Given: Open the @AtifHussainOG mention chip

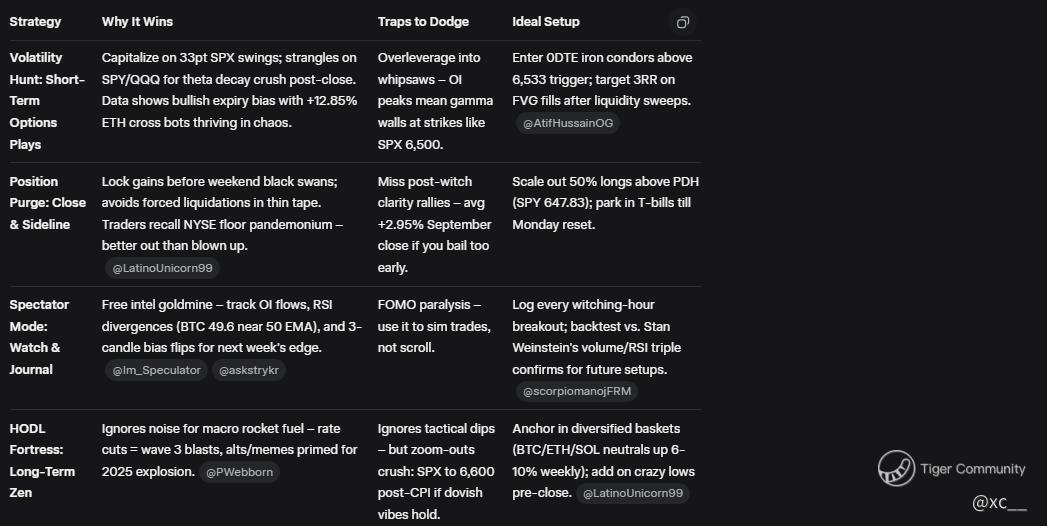Looking at the screenshot, I should click(x=568, y=123).
